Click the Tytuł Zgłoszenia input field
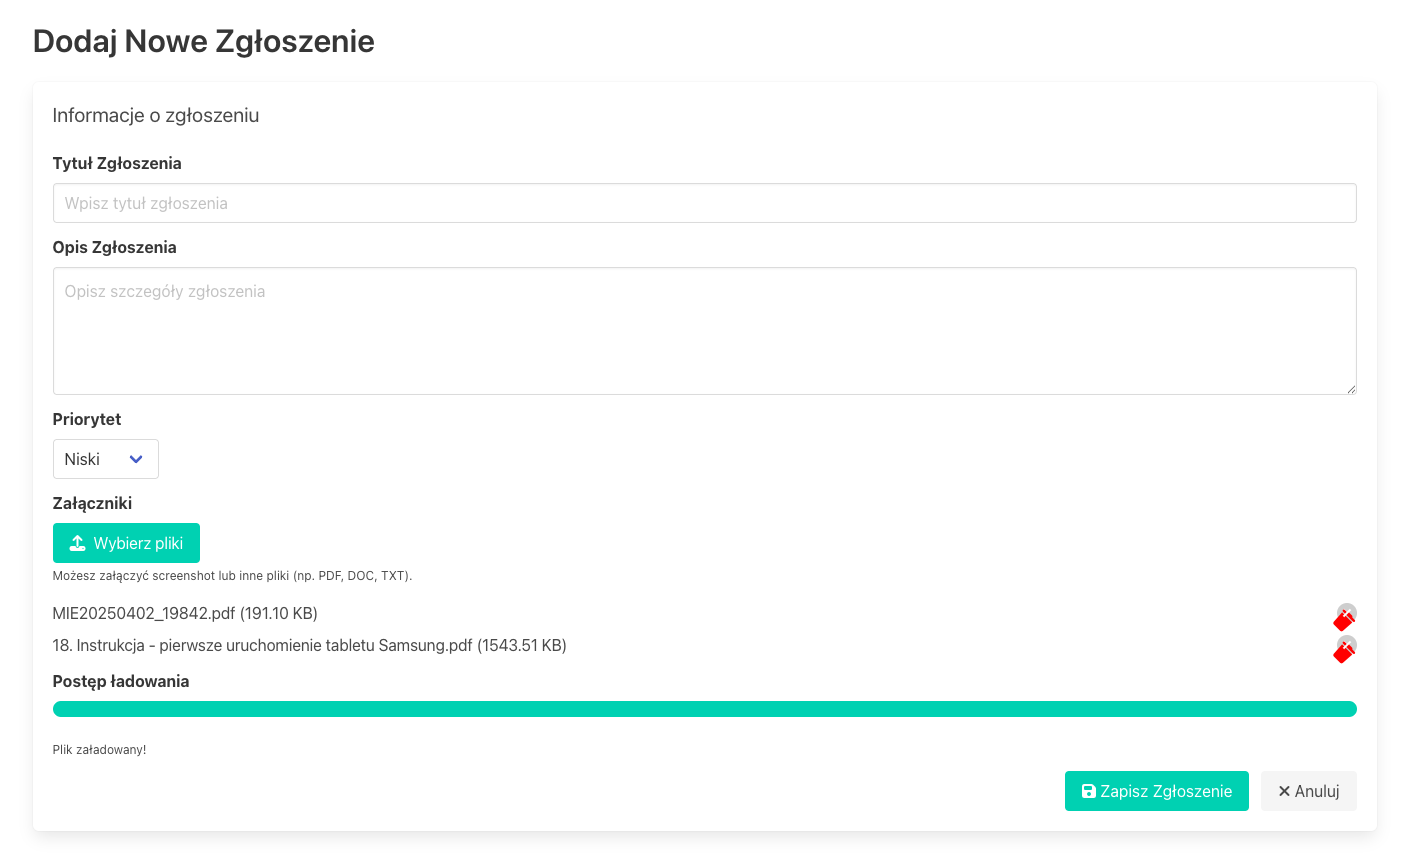Viewport: 1415px width, 860px height. [705, 202]
